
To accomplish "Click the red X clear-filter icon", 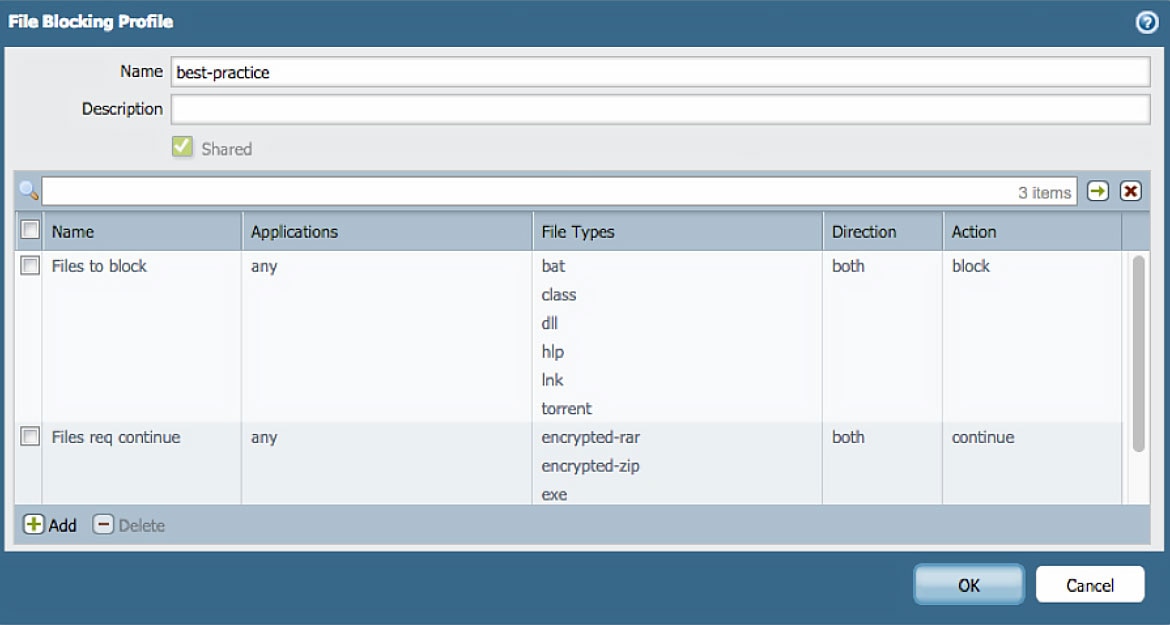I will point(1131,191).
